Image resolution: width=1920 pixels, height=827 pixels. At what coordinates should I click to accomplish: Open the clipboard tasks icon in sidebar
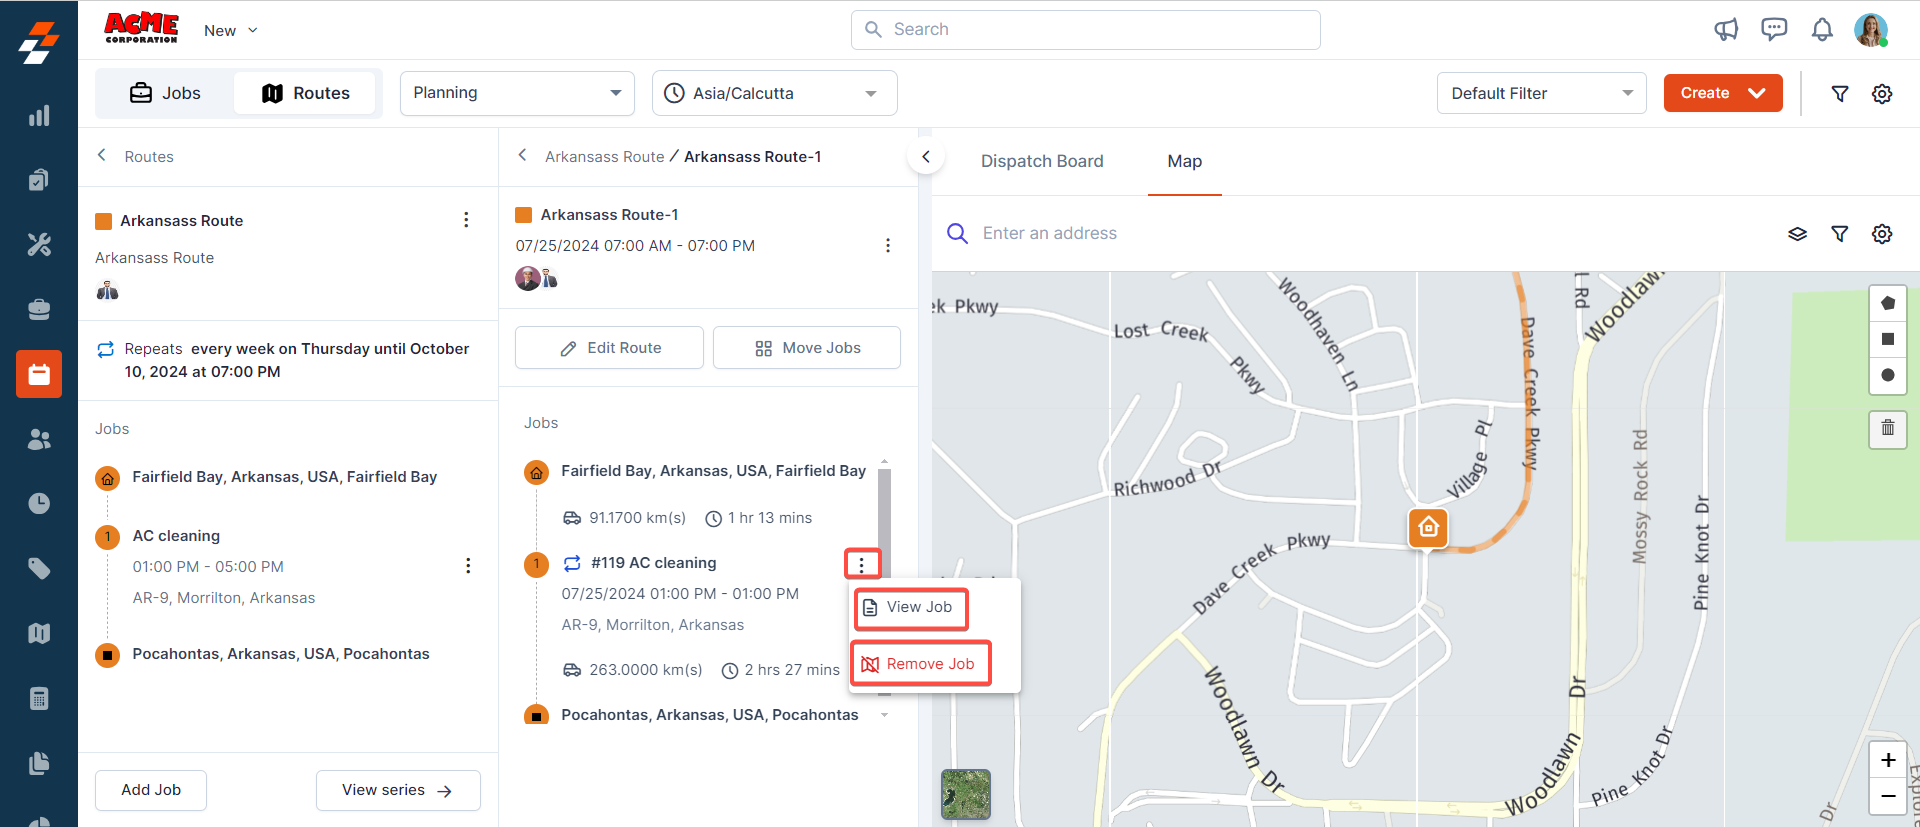tap(39, 180)
